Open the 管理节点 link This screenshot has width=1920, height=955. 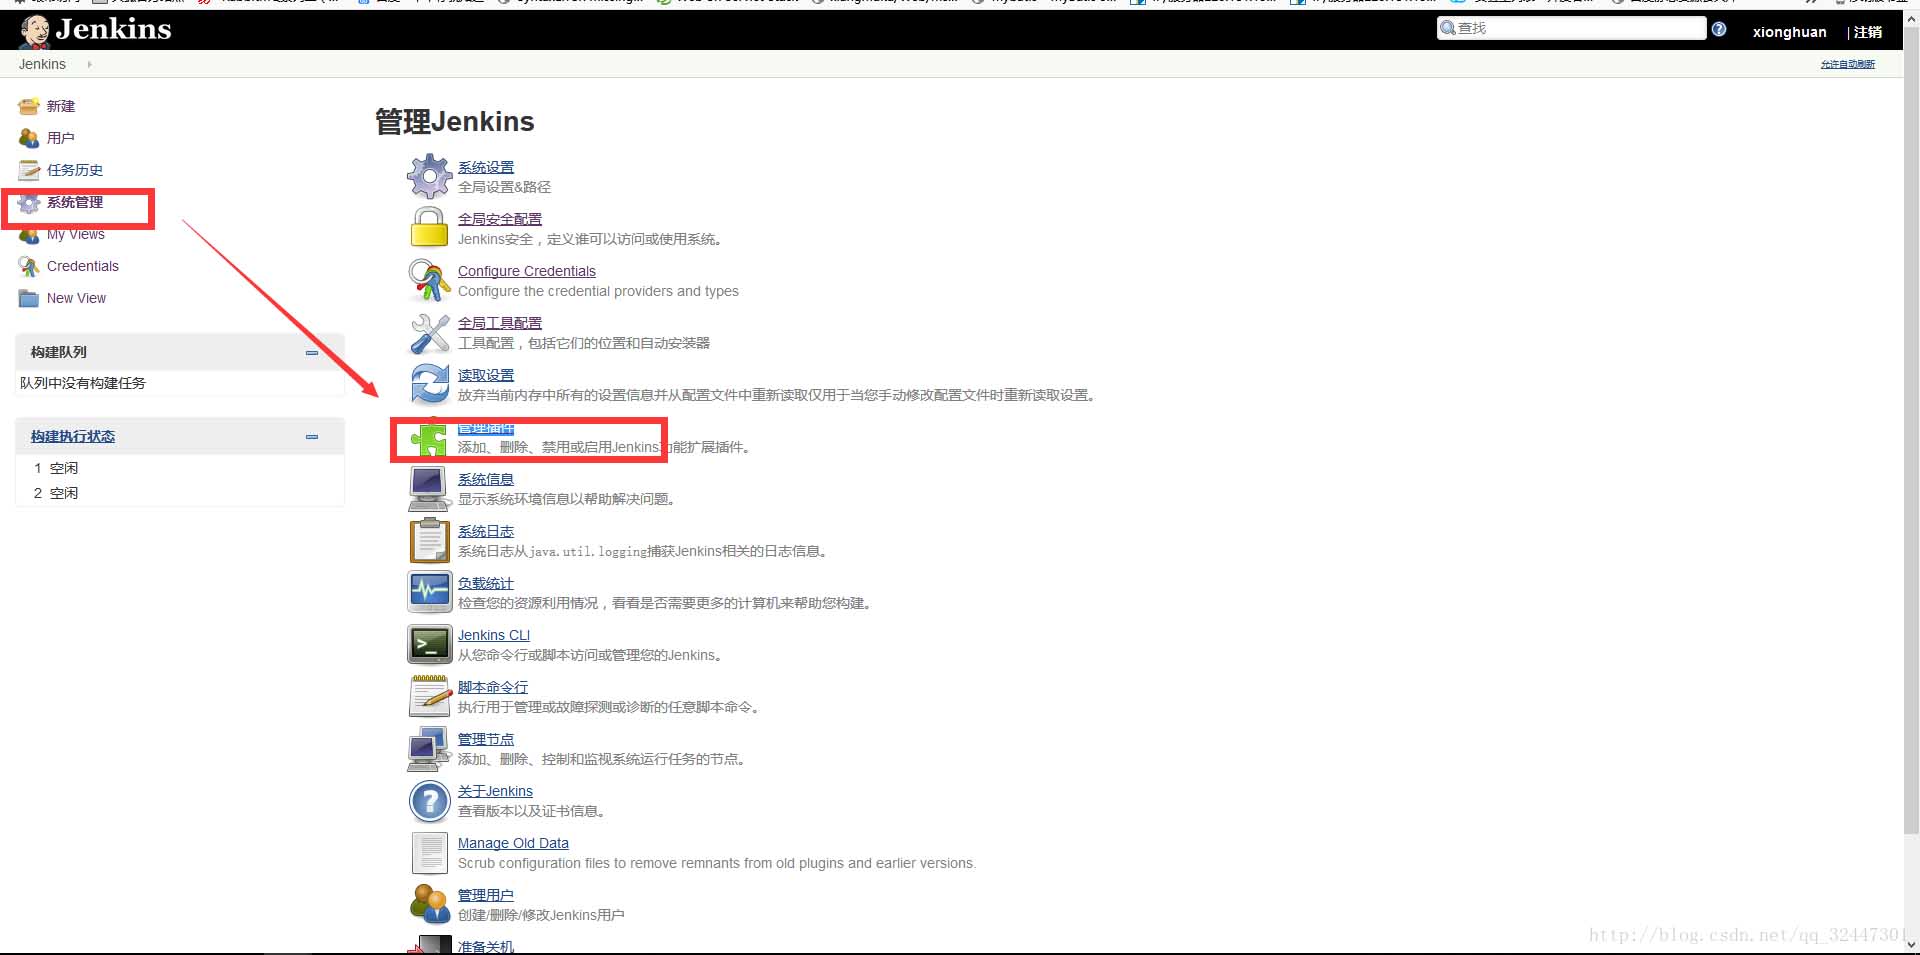(x=486, y=739)
